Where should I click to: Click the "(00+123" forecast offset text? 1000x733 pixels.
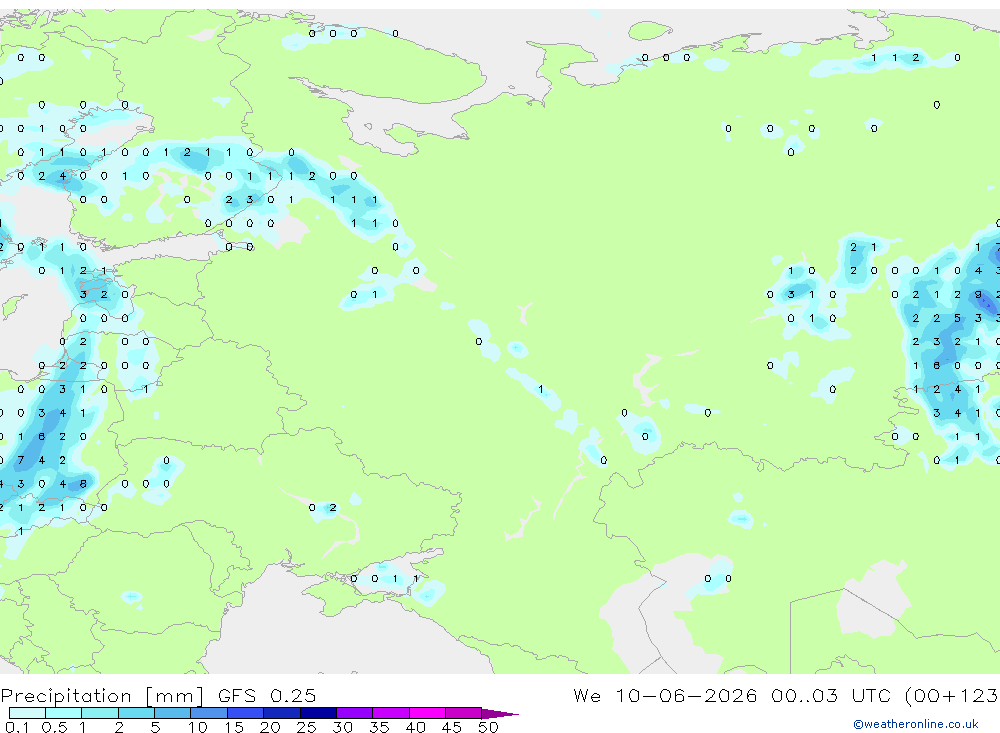tap(952, 696)
